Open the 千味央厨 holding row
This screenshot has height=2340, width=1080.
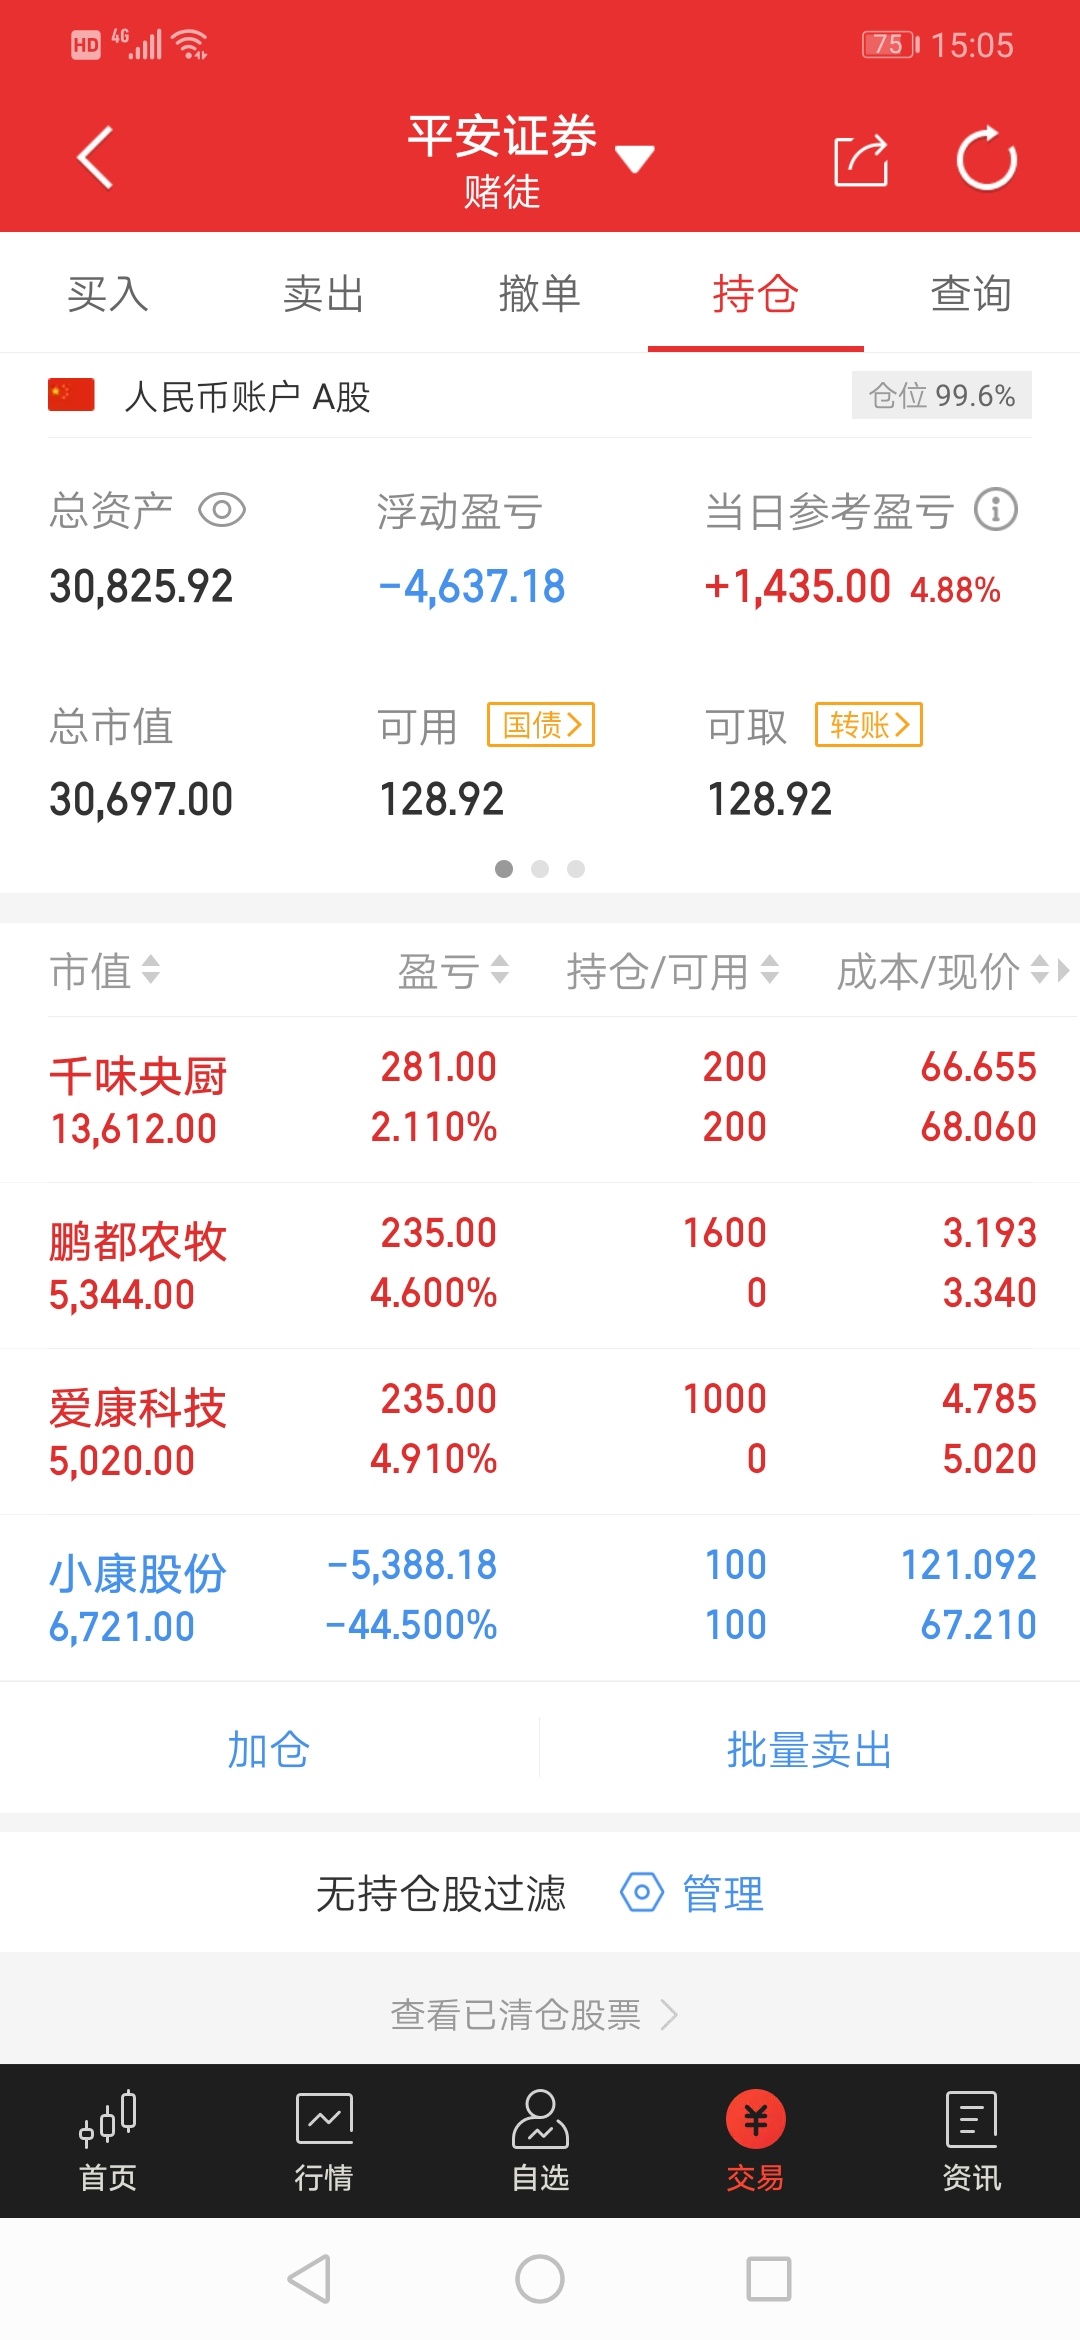pyautogui.click(x=540, y=1100)
